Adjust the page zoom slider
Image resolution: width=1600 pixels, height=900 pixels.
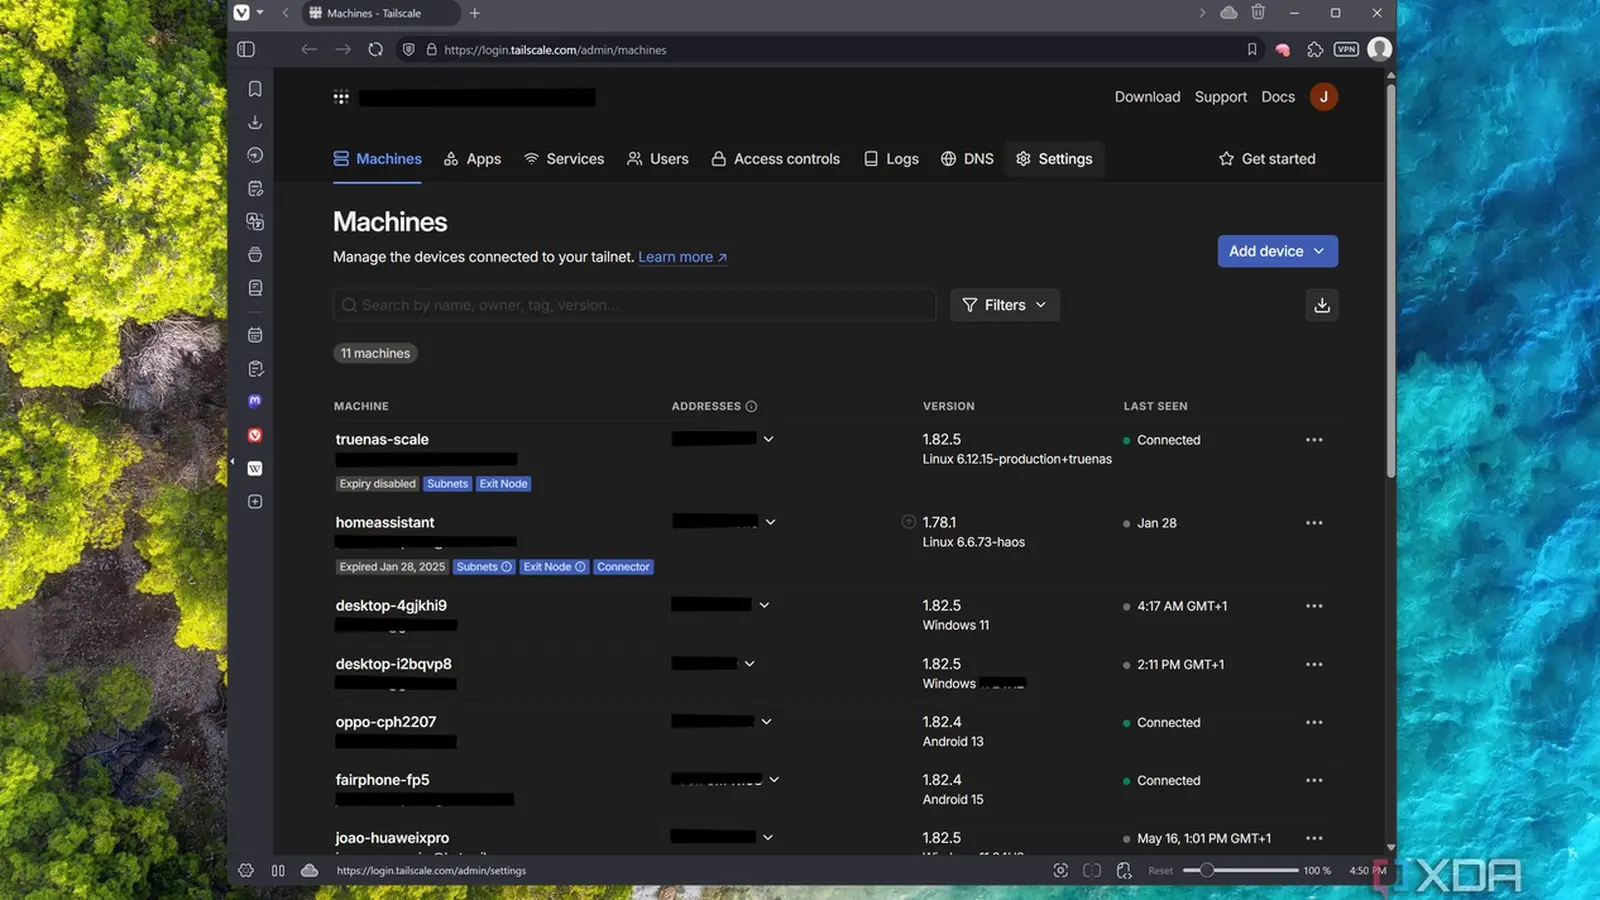click(x=1241, y=870)
